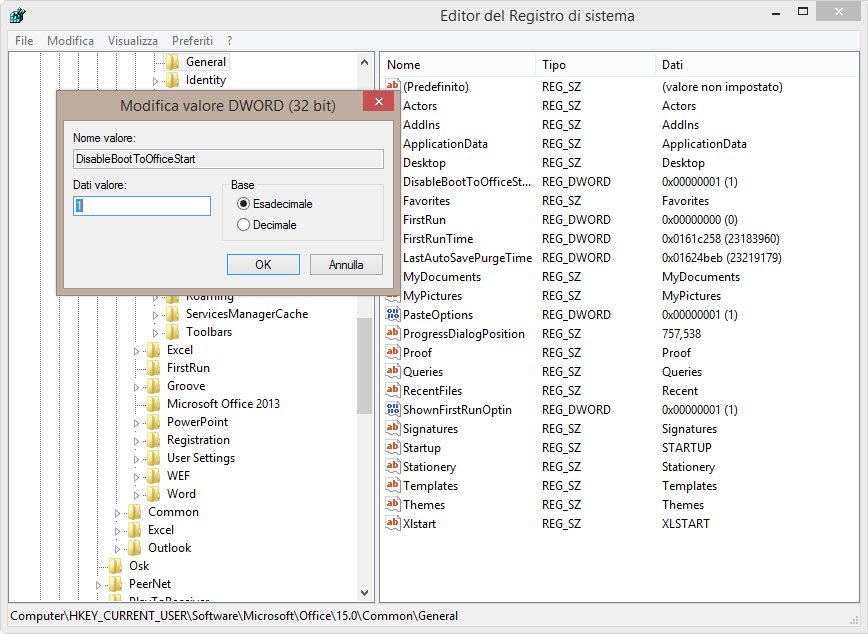The image size is (868, 634).
Task: Click the PasteOptions binary value icon
Action: click(392, 315)
